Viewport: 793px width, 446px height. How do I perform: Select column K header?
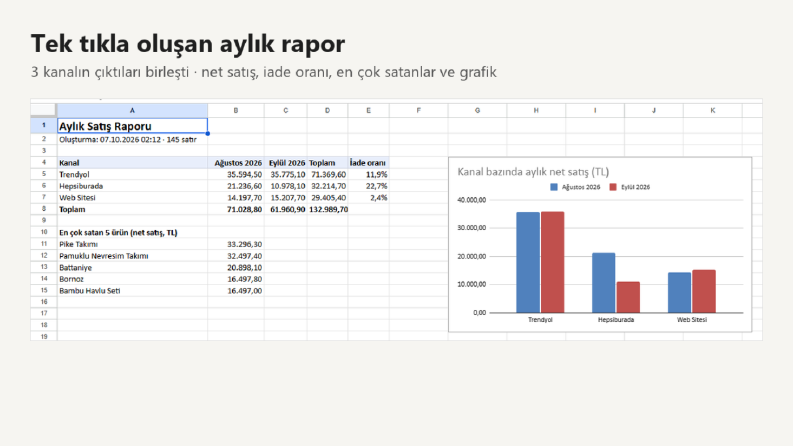pyautogui.click(x=713, y=110)
